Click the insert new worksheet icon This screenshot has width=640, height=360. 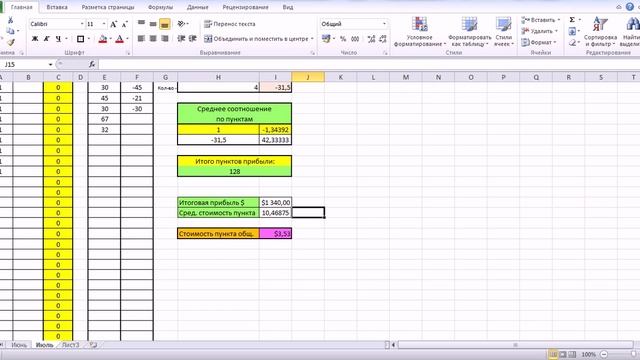pos(93,345)
